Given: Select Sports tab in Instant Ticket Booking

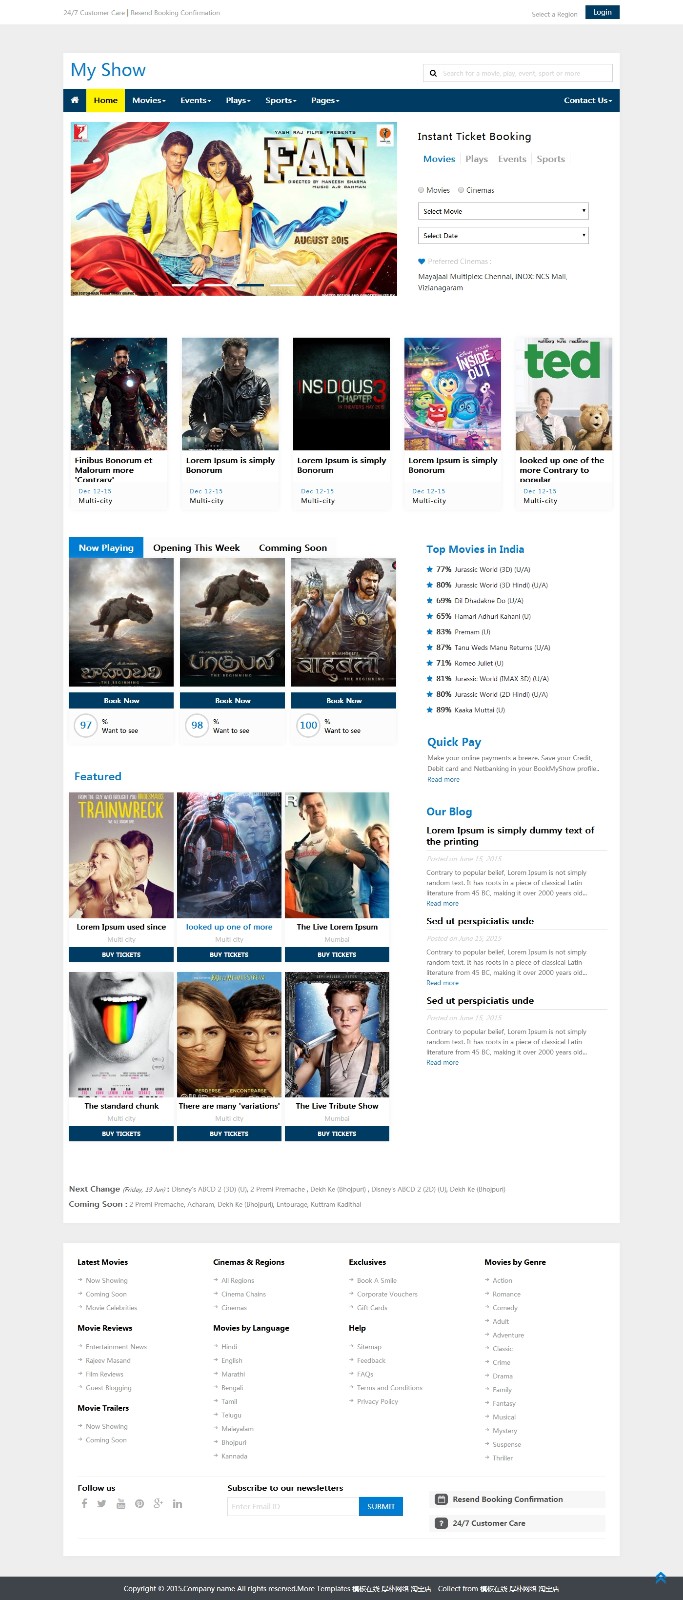Looking at the screenshot, I should [x=551, y=159].
